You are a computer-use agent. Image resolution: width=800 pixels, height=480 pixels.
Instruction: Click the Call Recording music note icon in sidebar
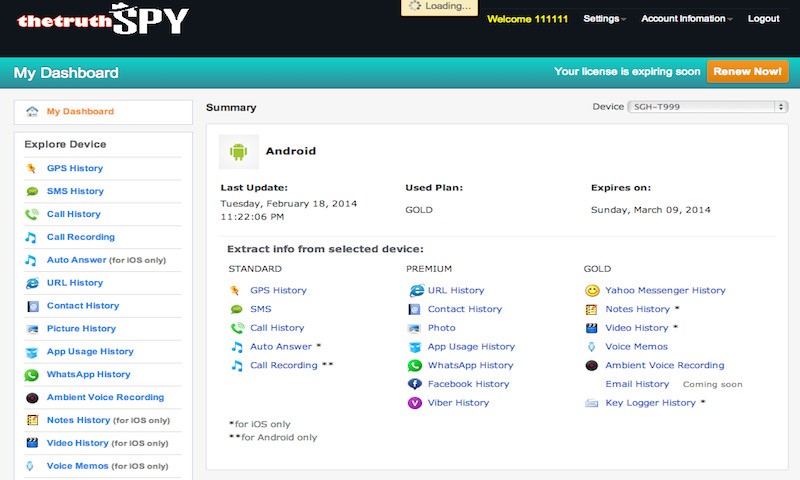pos(32,237)
